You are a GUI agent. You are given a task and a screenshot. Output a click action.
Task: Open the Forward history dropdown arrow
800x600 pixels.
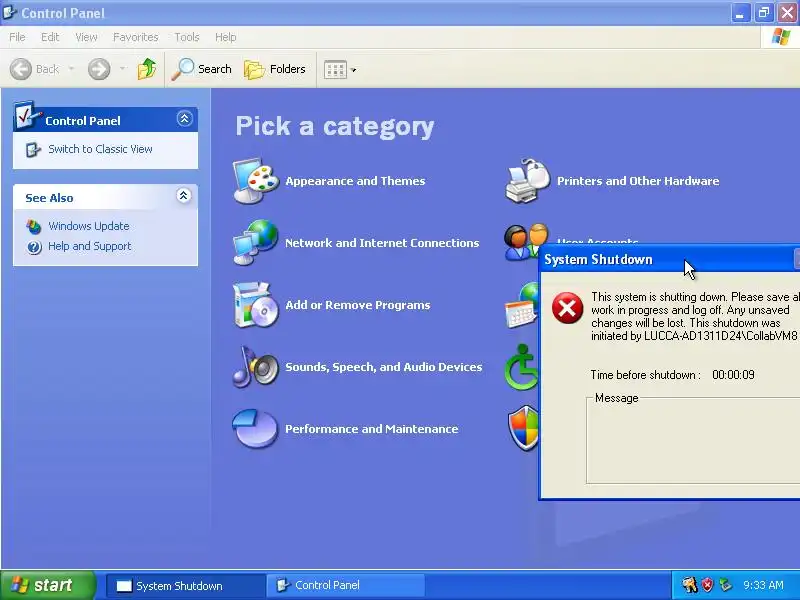[x=122, y=69]
